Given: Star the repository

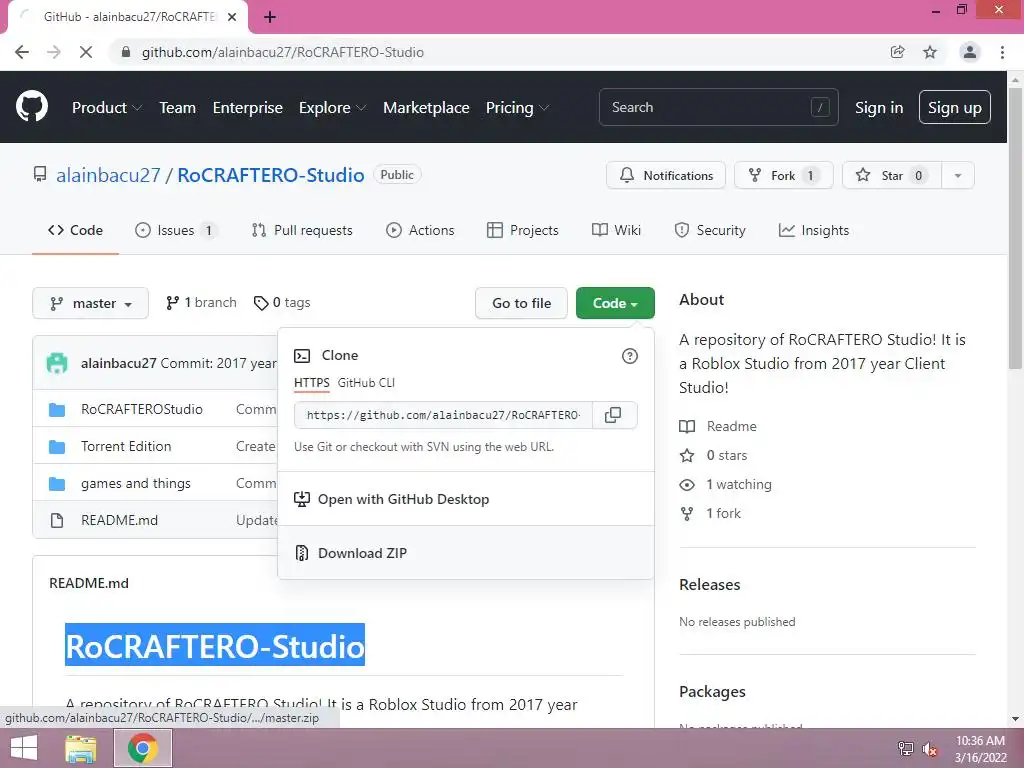Looking at the screenshot, I should point(892,176).
